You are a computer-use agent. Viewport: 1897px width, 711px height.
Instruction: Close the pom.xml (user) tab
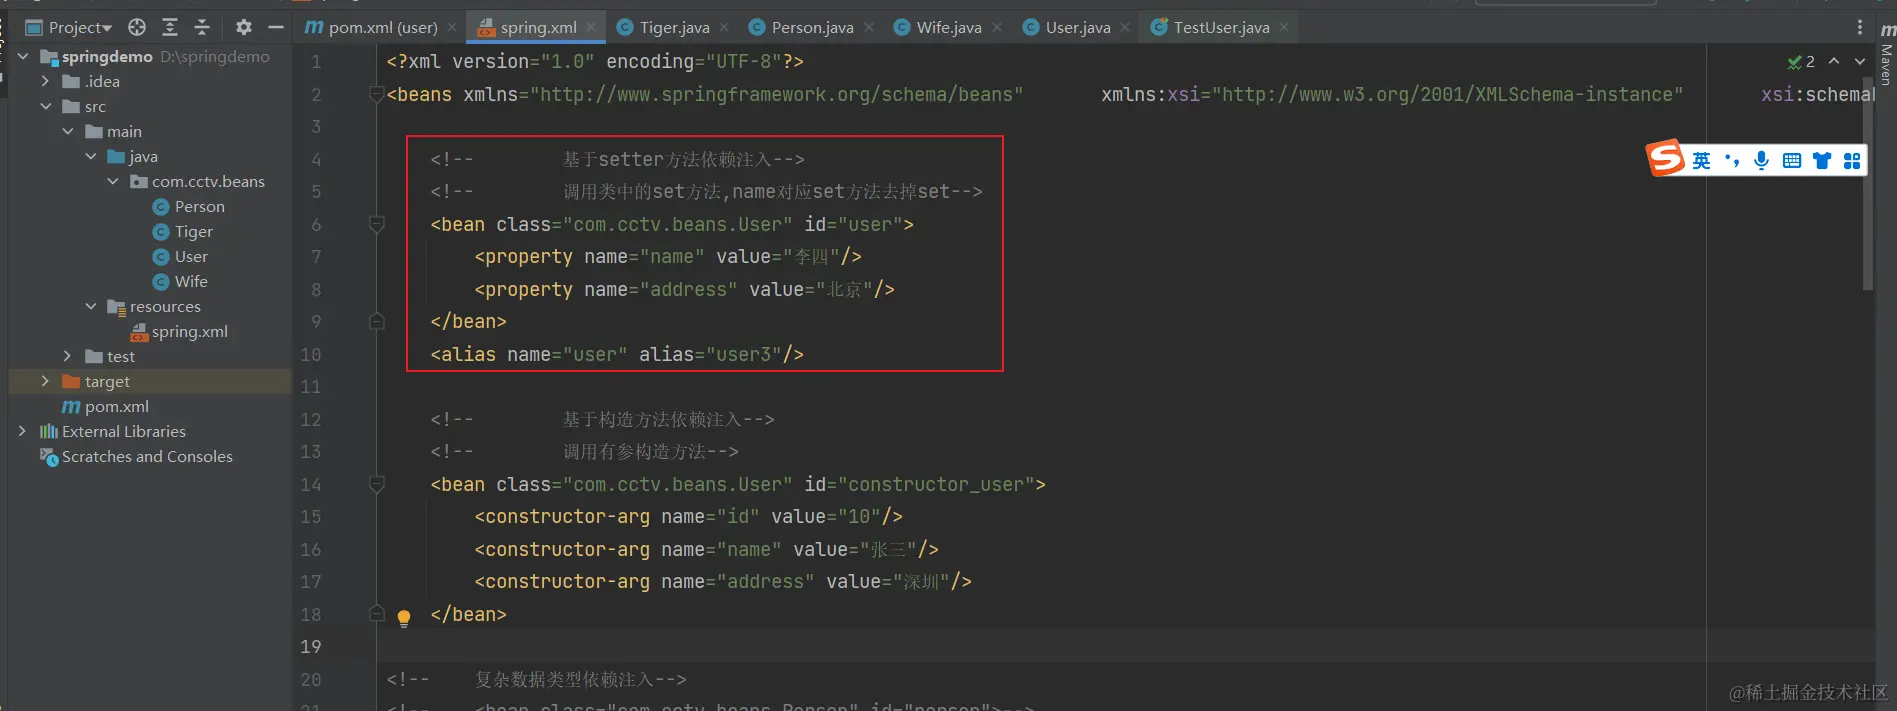pyautogui.click(x=452, y=27)
